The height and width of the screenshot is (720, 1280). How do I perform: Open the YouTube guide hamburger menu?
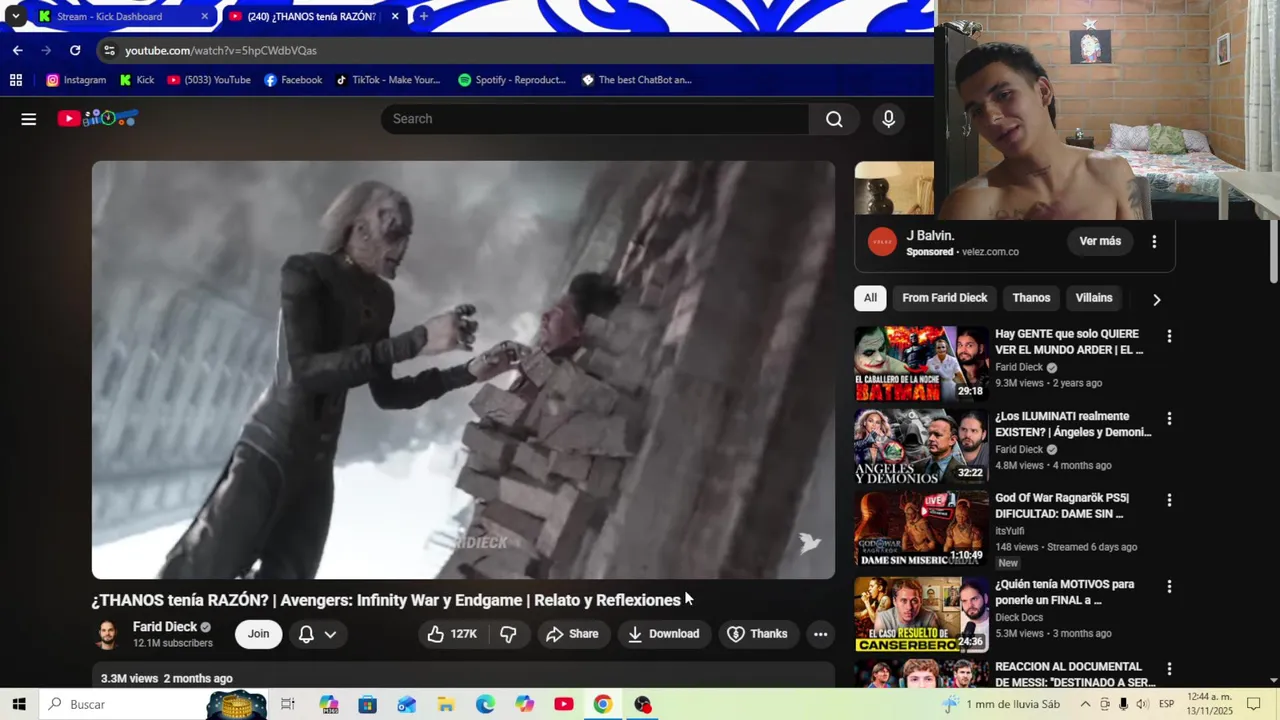click(x=28, y=119)
